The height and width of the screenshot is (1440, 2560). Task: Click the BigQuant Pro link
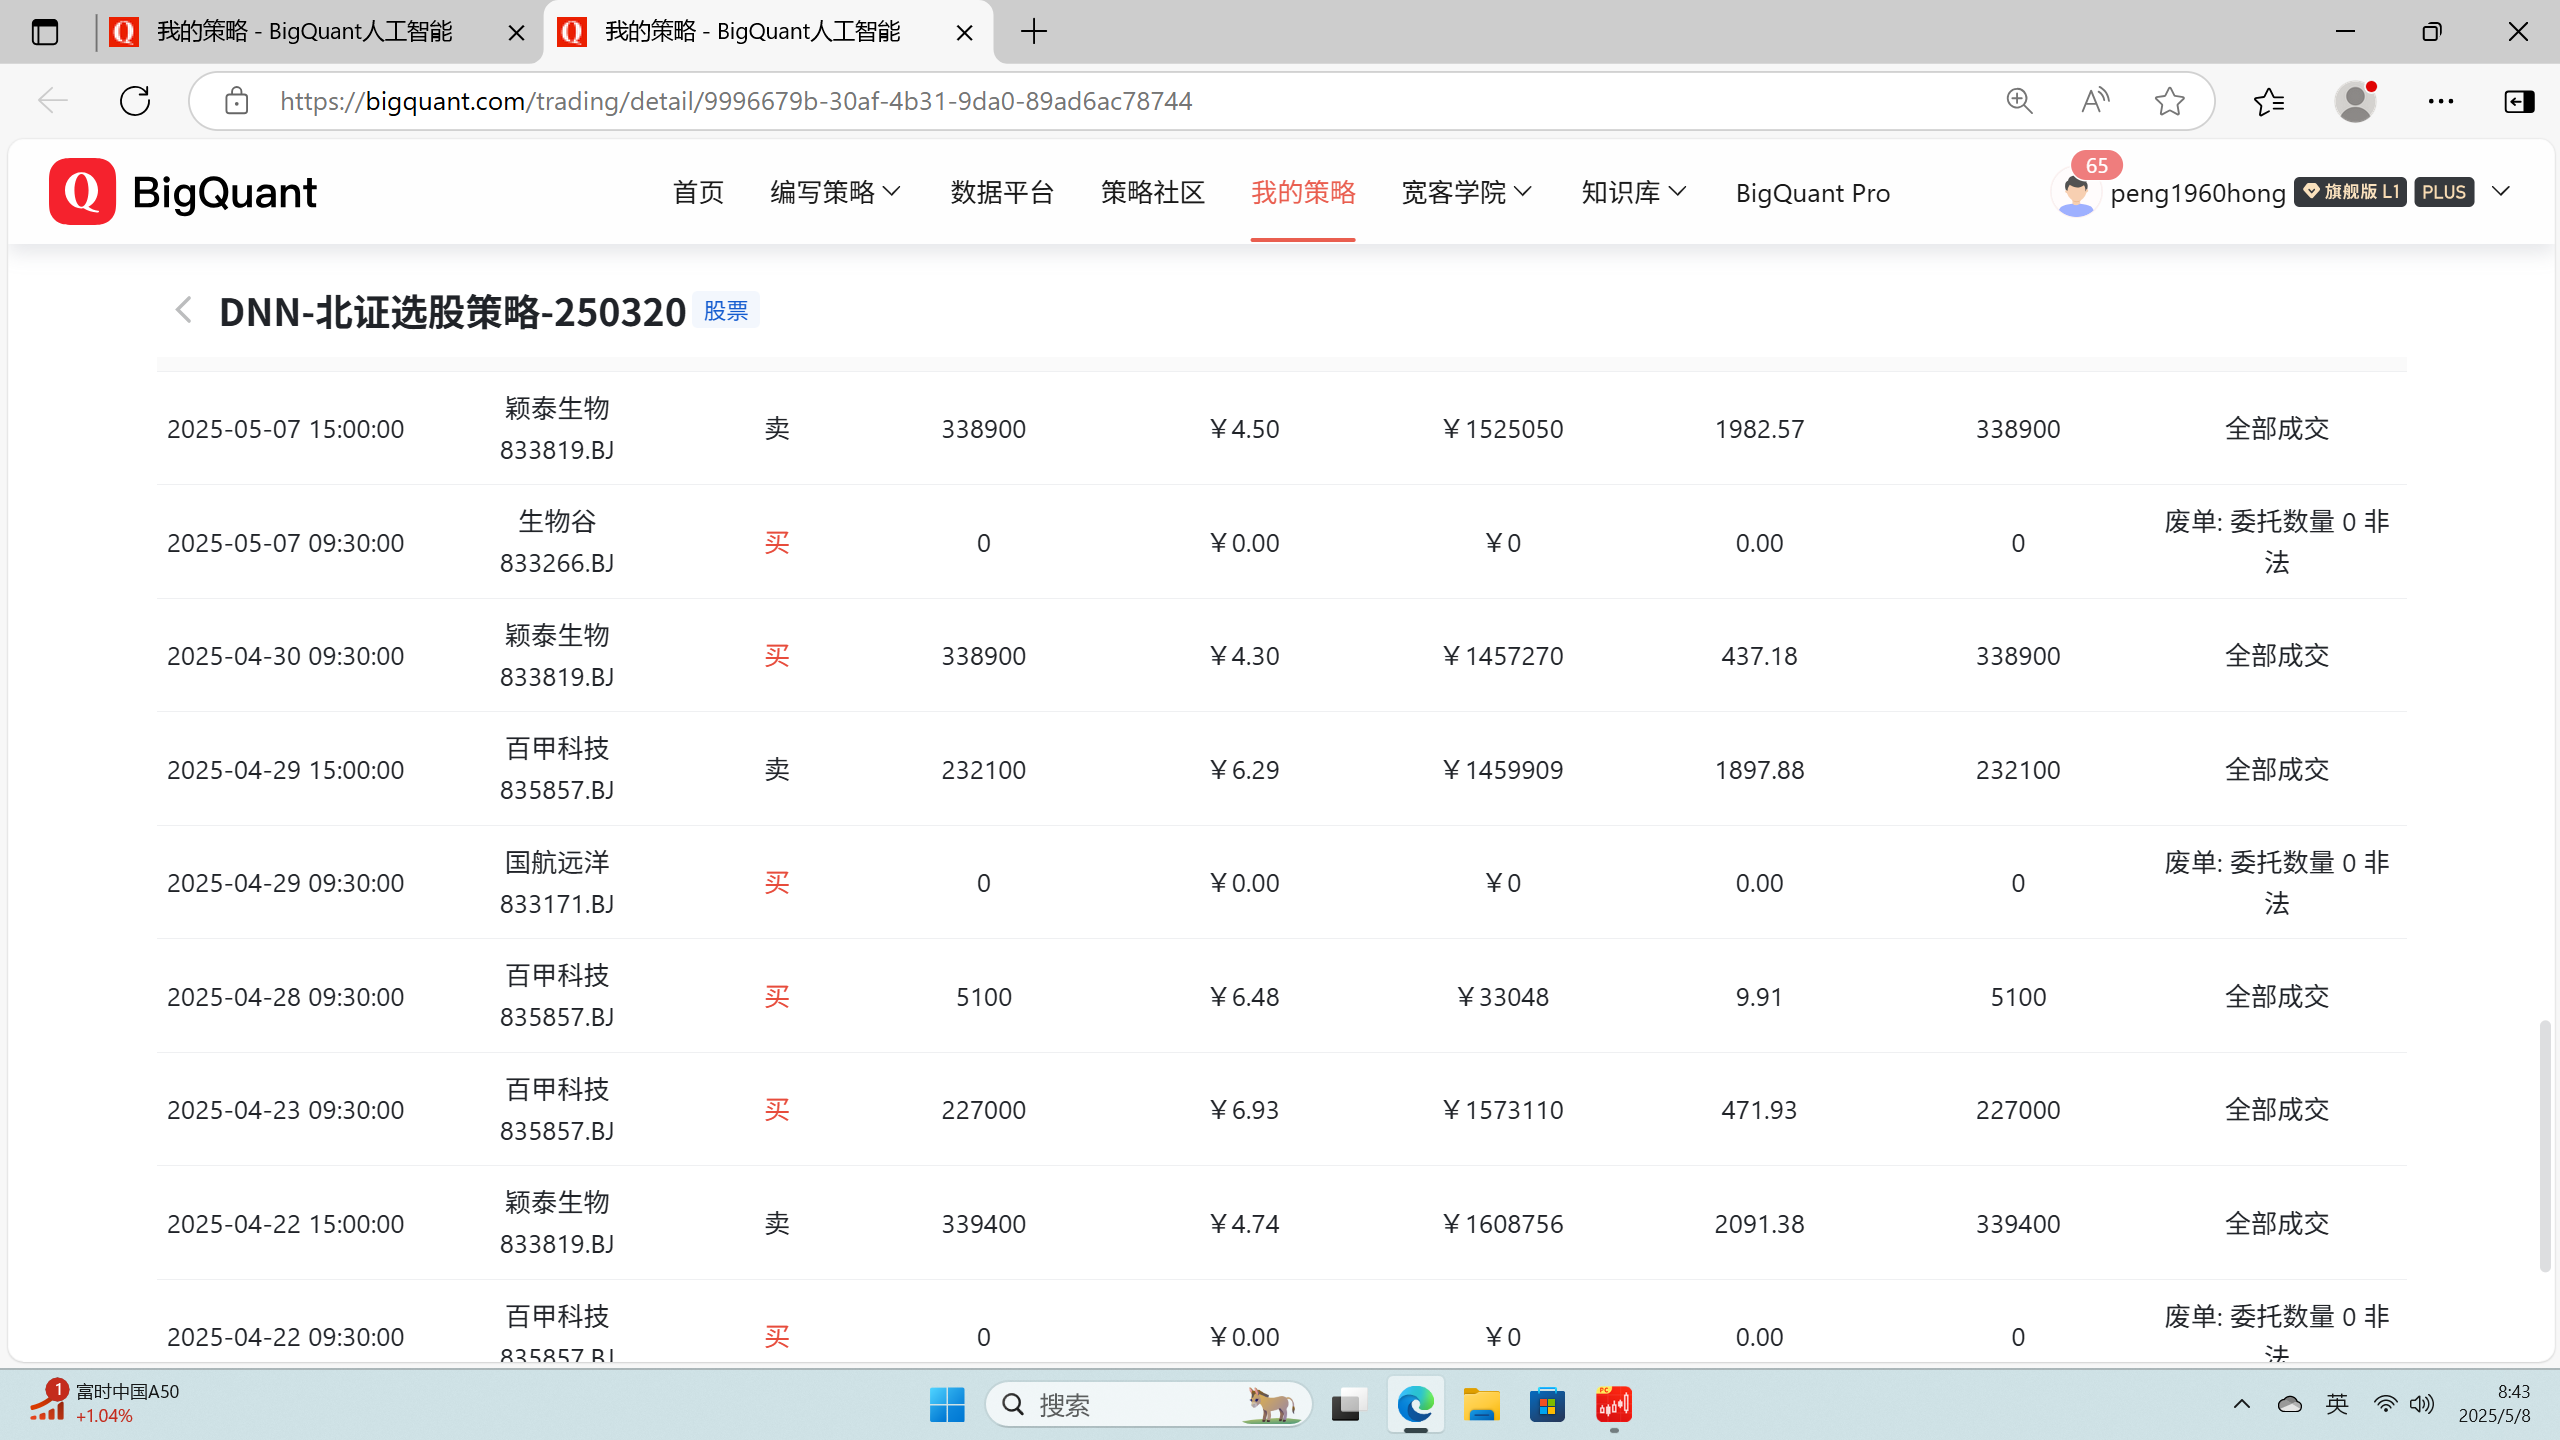(1812, 193)
